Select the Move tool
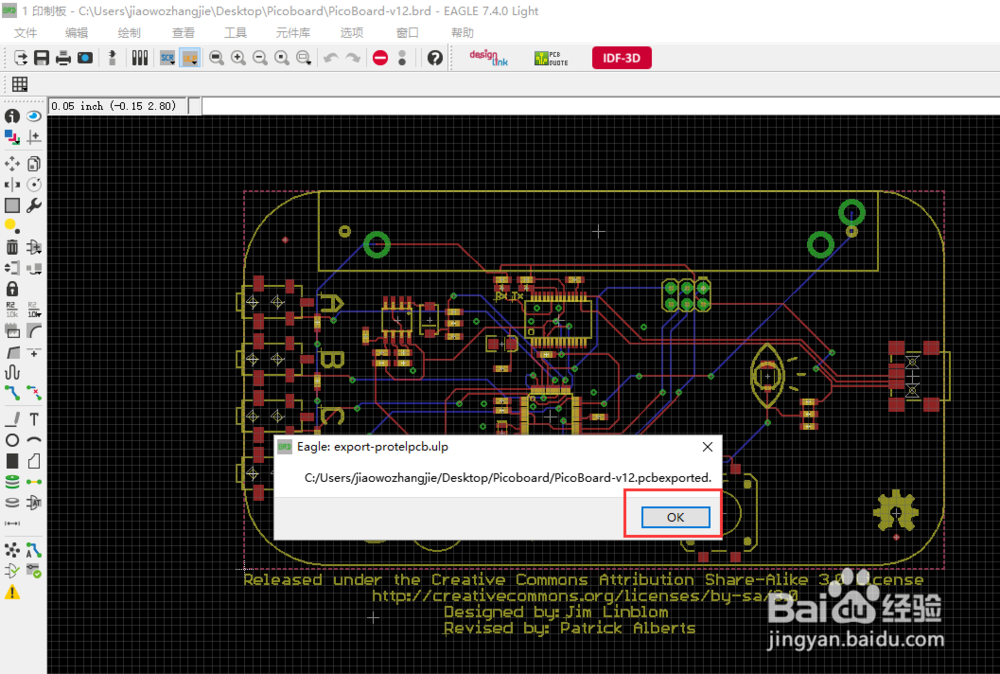 click(x=12, y=164)
